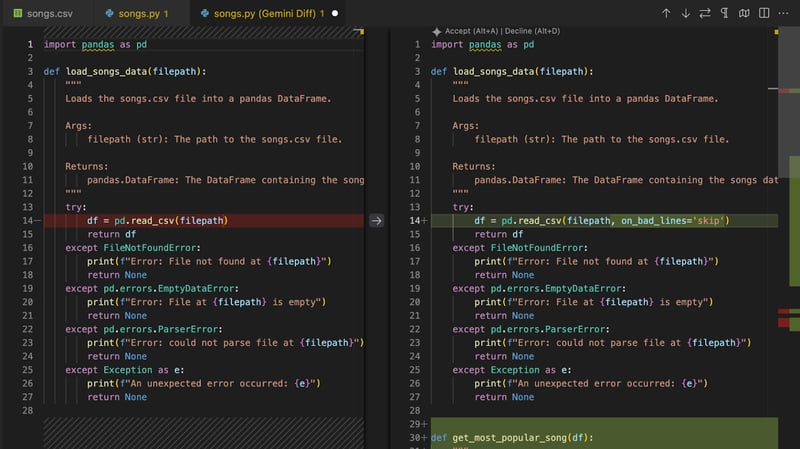The width and height of the screenshot is (800, 449).
Task: Click 'def load_songs_data(filepath):' in right pane
Action: [512, 71]
